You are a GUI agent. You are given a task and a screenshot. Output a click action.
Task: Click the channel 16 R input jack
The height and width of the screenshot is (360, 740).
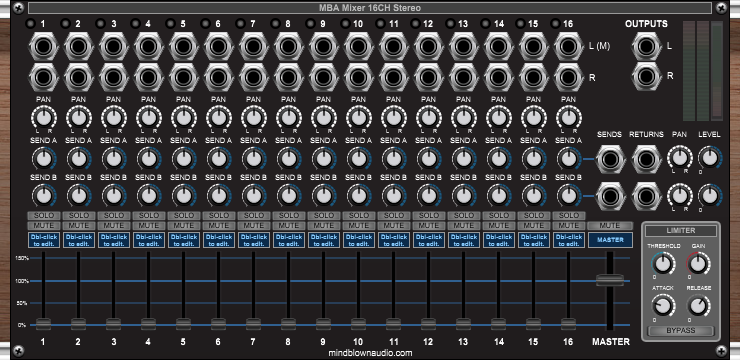pos(569,77)
